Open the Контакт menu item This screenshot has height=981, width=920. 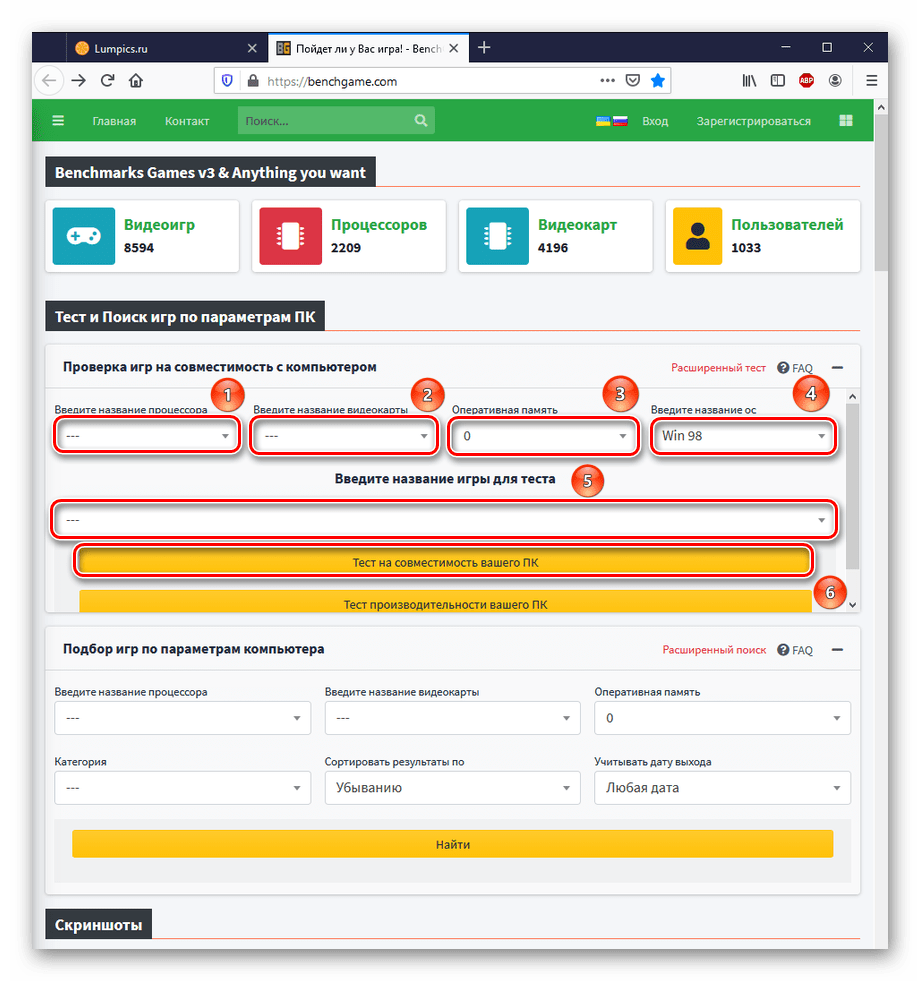[x=187, y=121]
